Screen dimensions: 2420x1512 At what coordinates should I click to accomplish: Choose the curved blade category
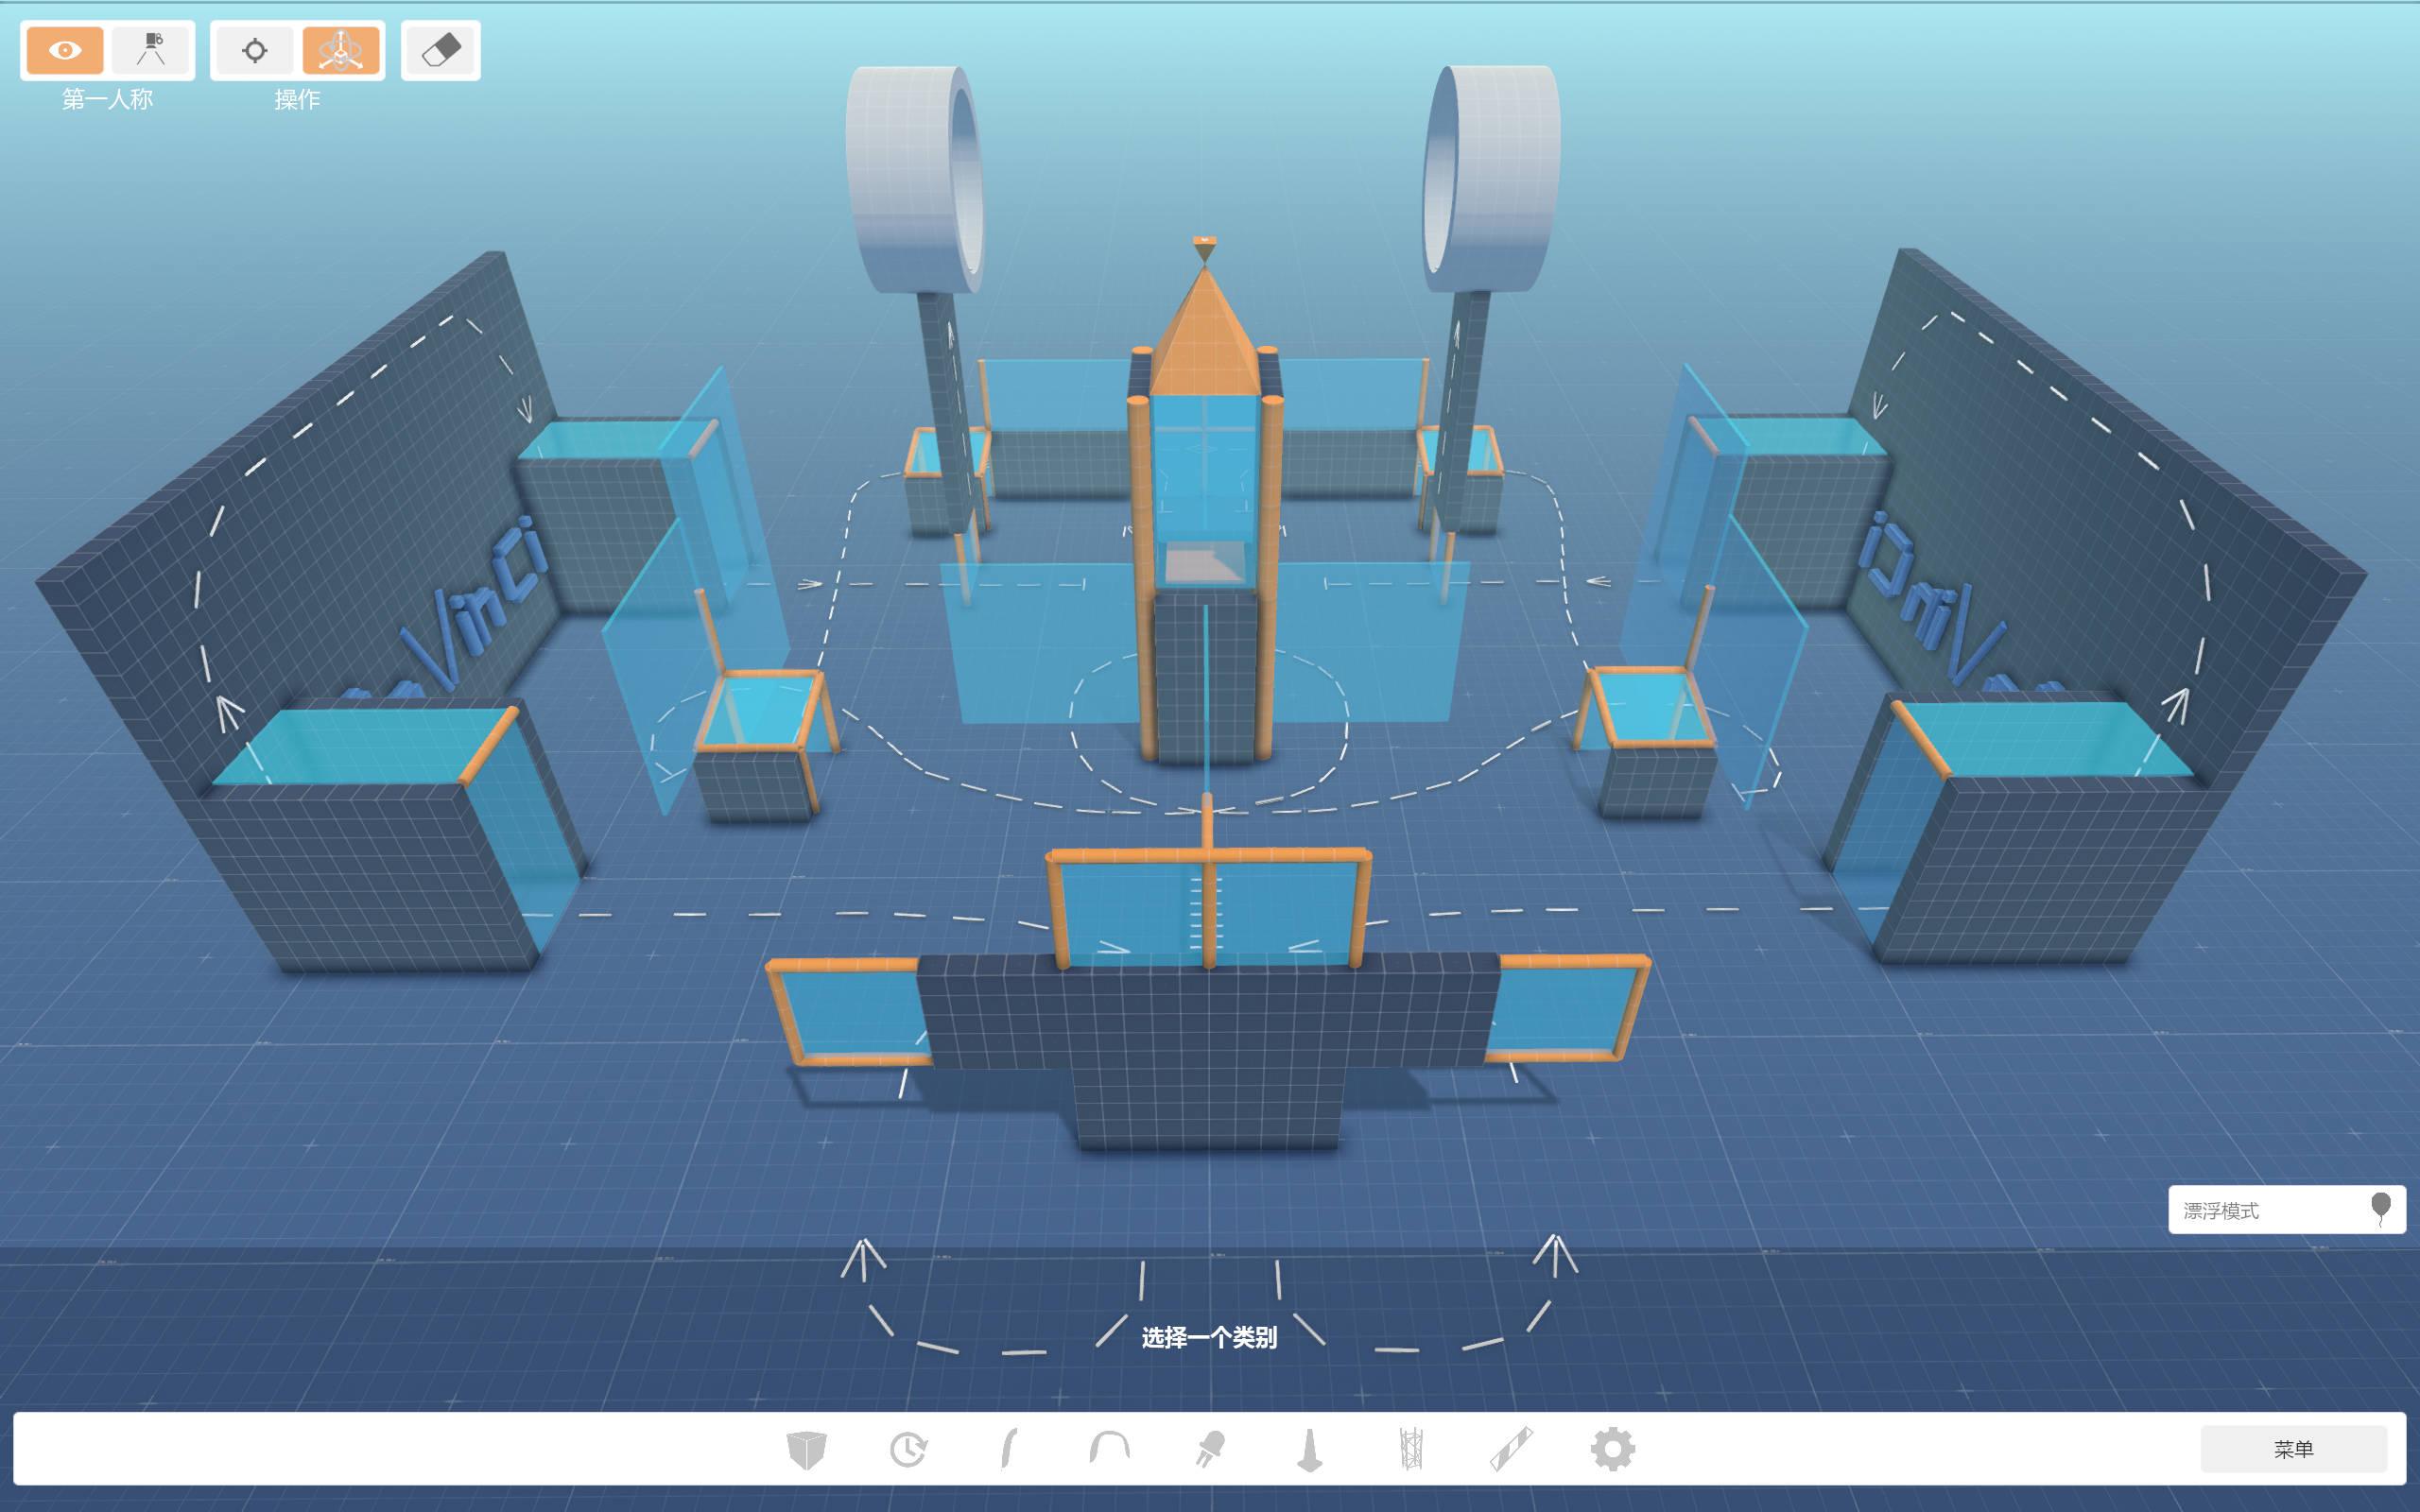pos(1009,1448)
